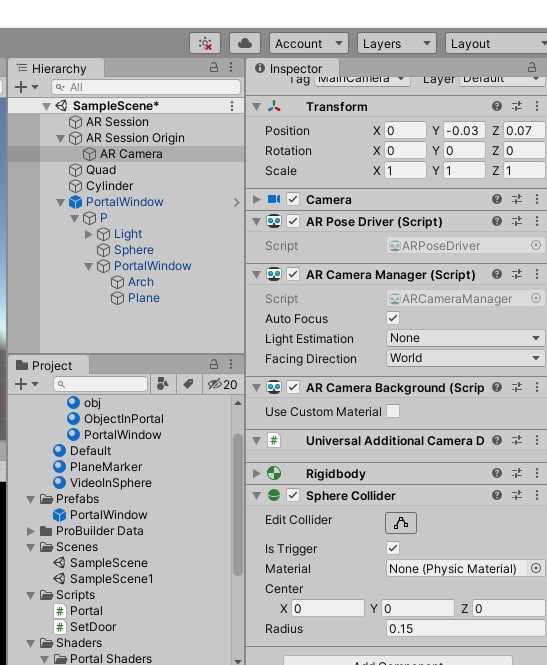547x665 pixels.
Task: Select the VideoInSphere material asset
Action: pyautogui.click(x=111, y=483)
